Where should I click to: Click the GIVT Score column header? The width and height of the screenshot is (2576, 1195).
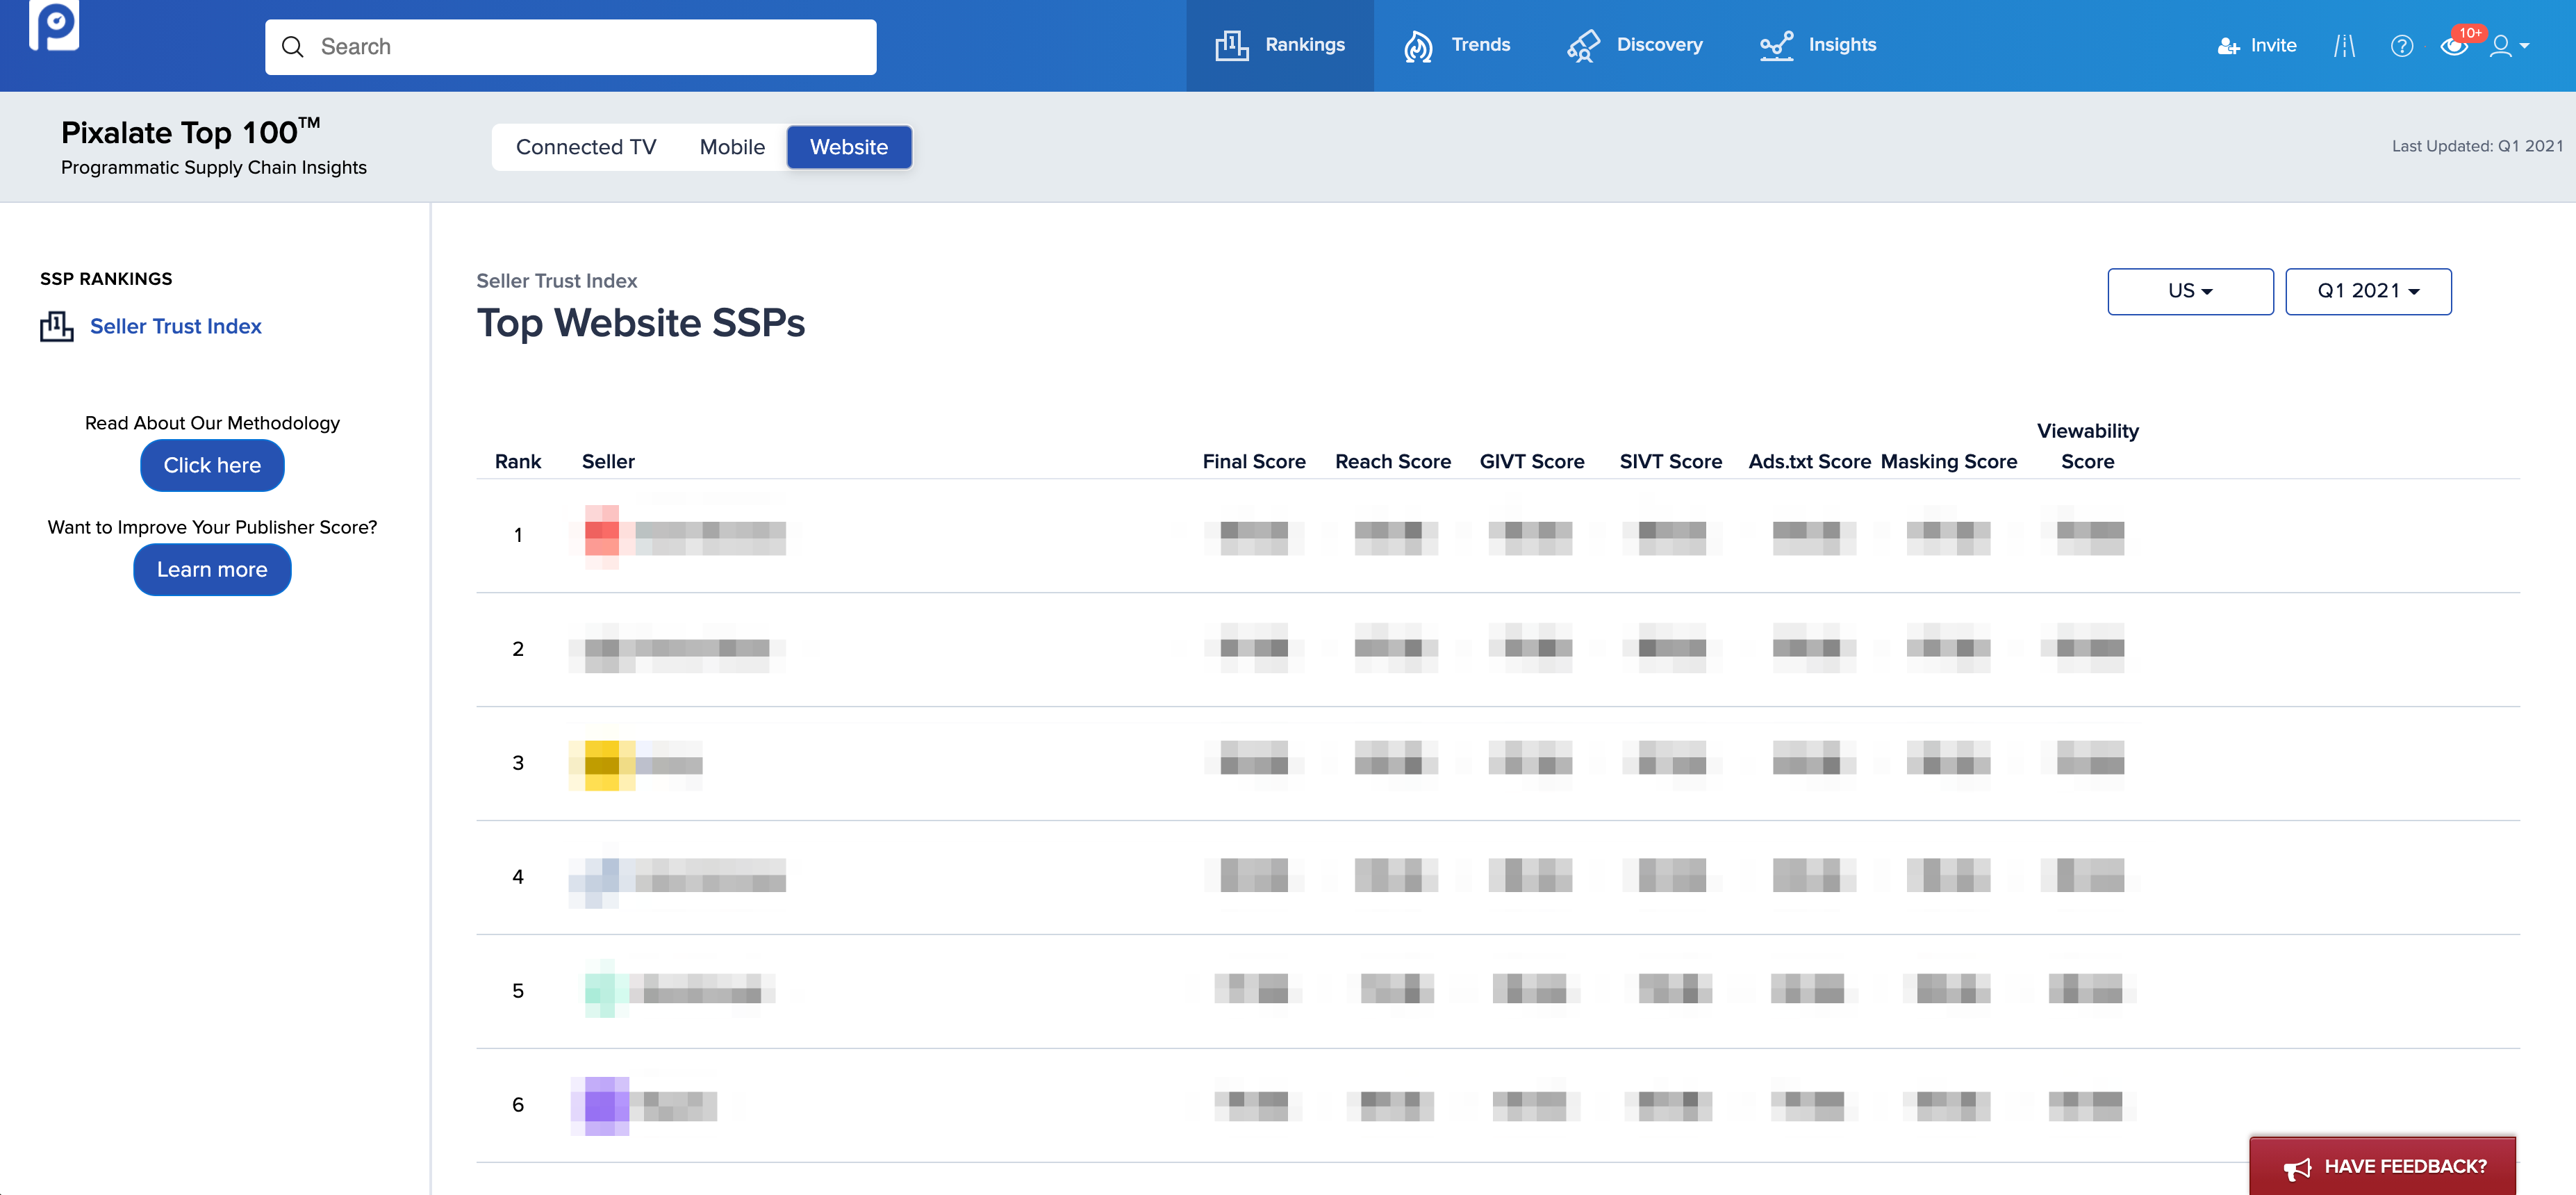click(x=1532, y=461)
